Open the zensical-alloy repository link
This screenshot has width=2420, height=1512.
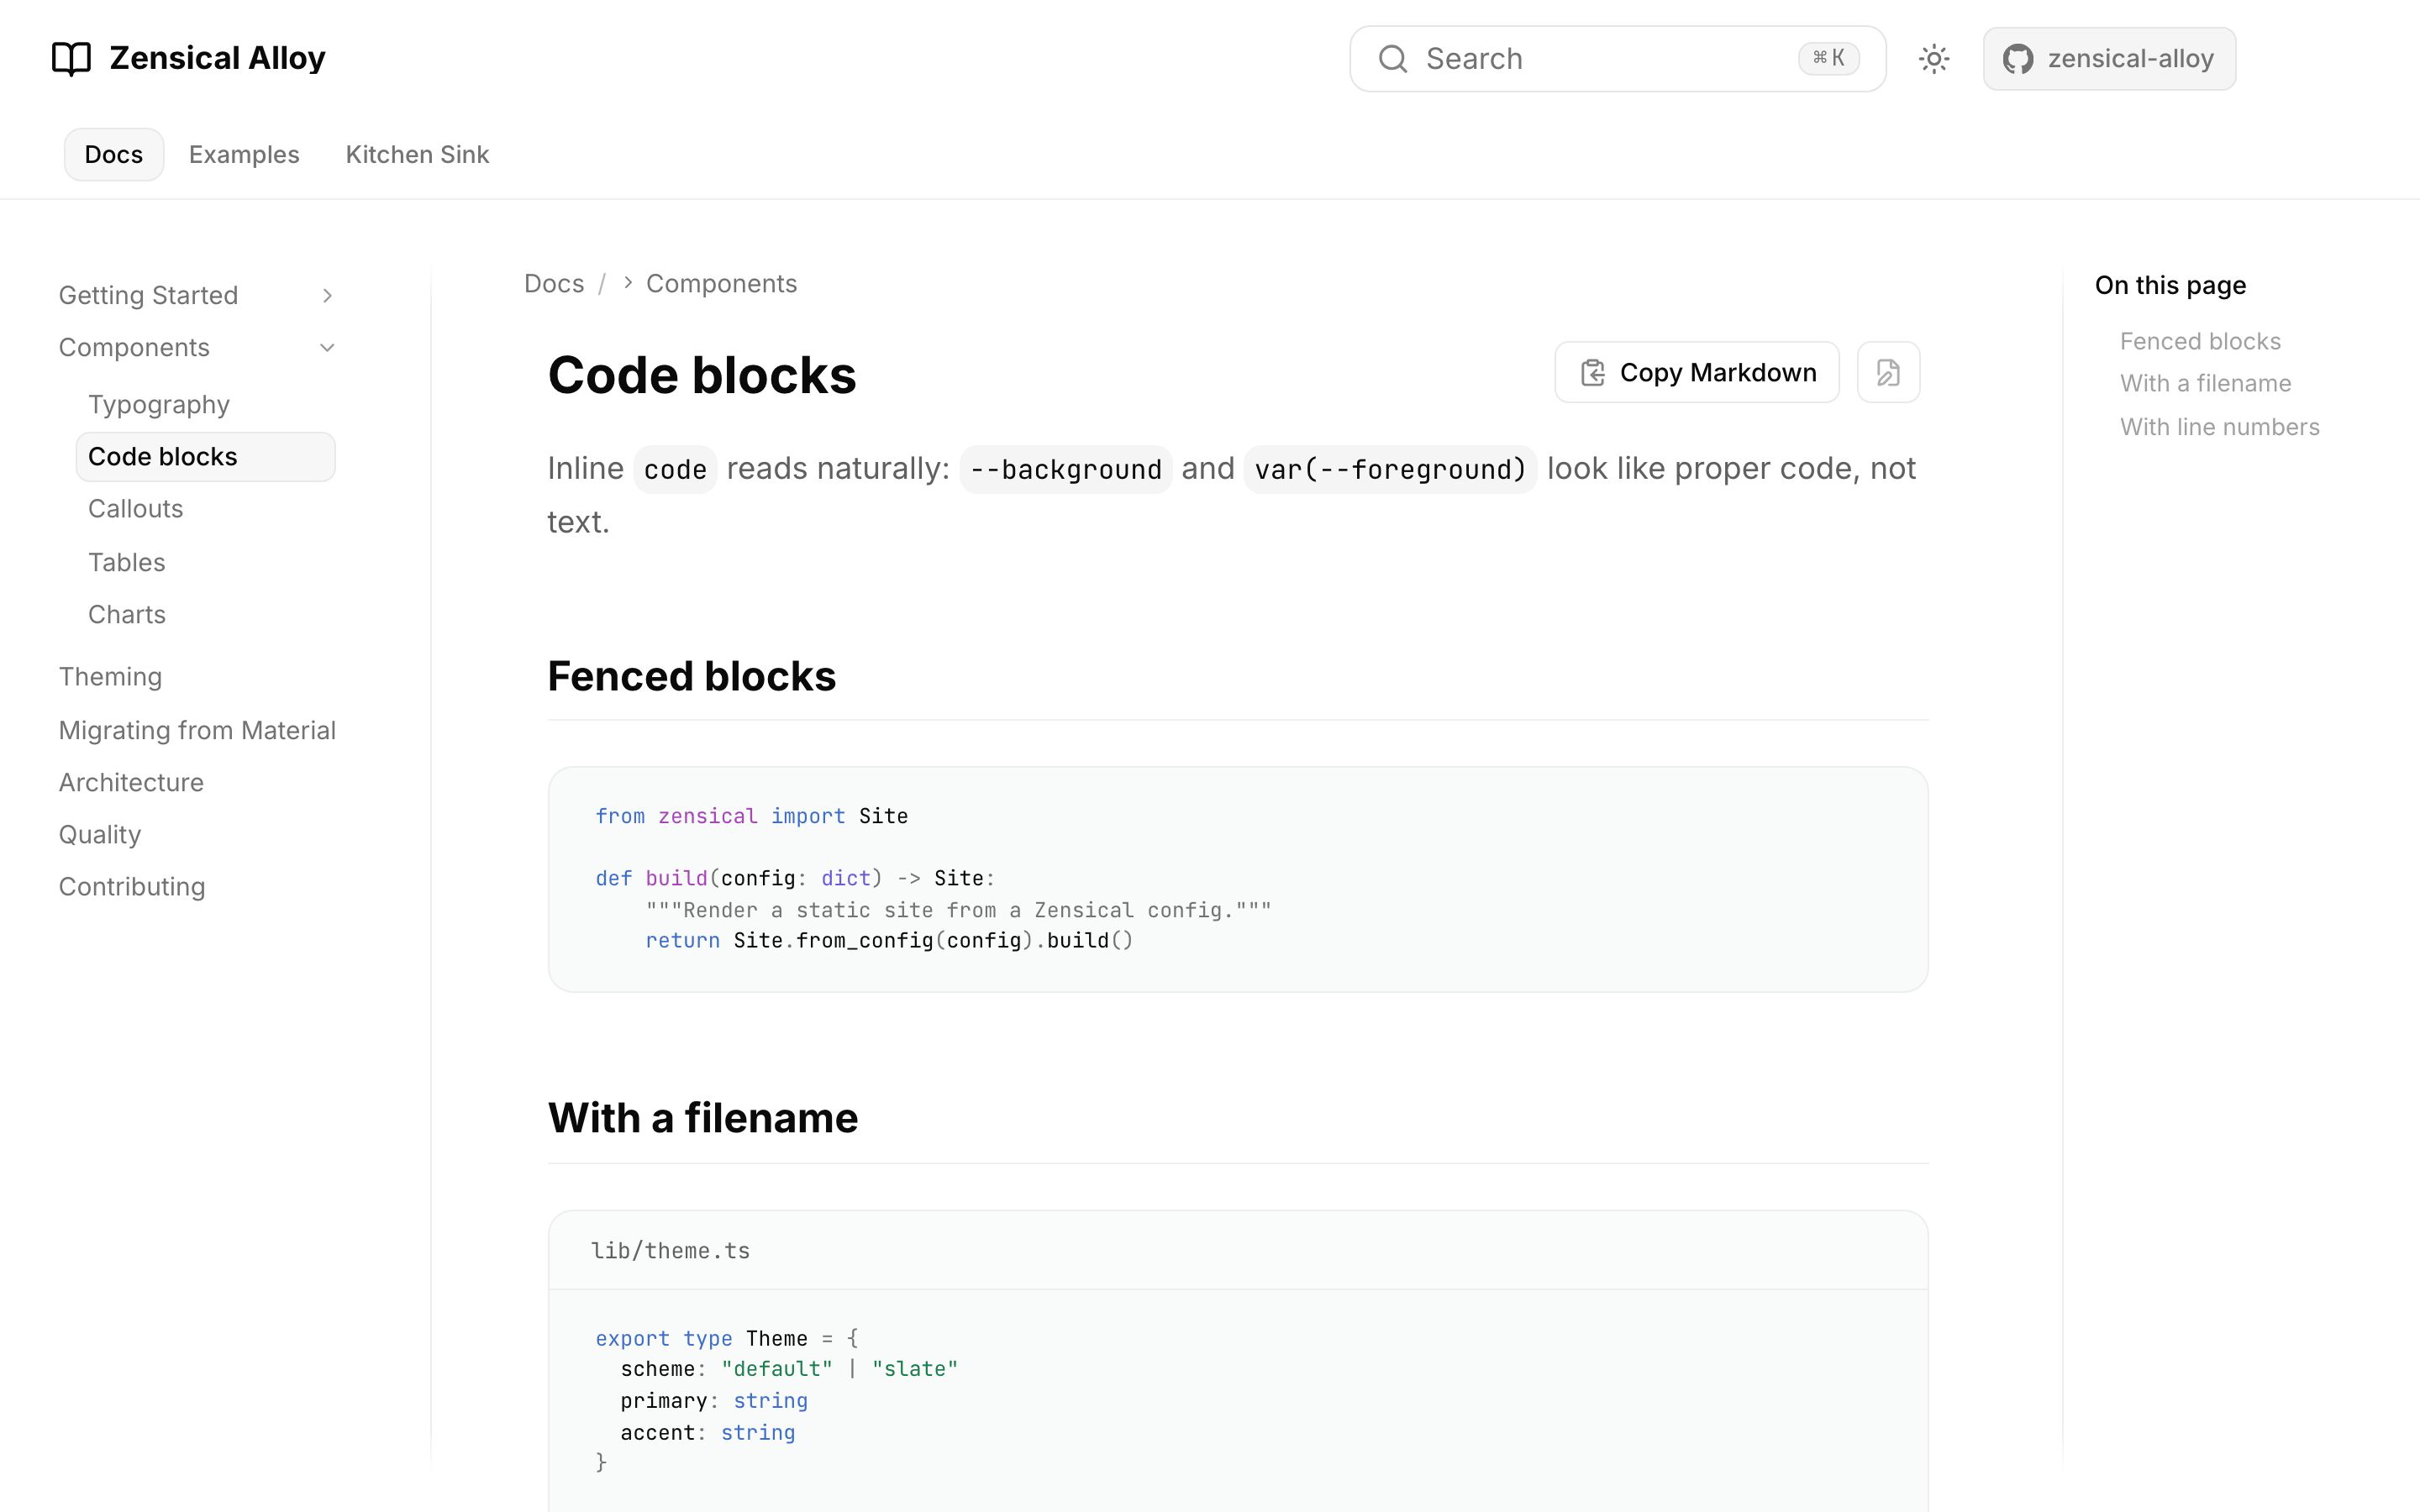[x=2109, y=59]
